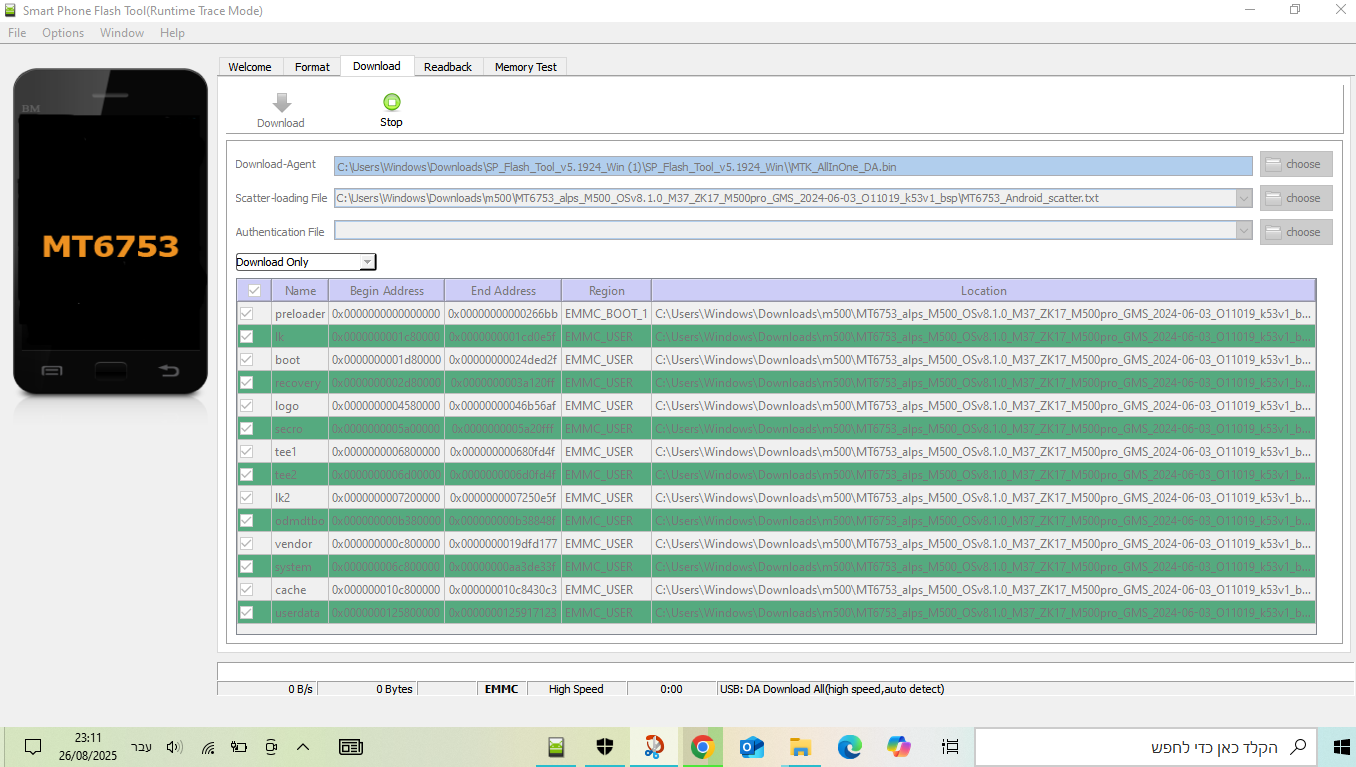Toggle the secro partition checkbox

point(246,429)
